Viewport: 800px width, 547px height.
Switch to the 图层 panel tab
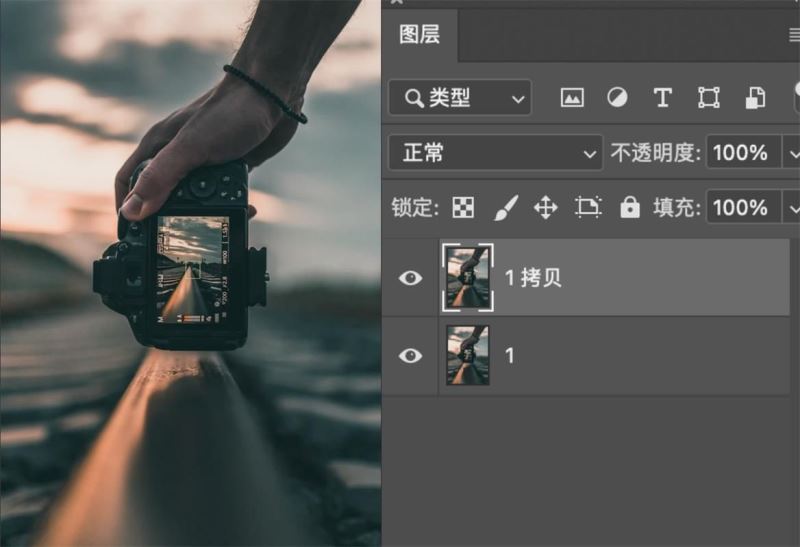pyautogui.click(x=419, y=35)
